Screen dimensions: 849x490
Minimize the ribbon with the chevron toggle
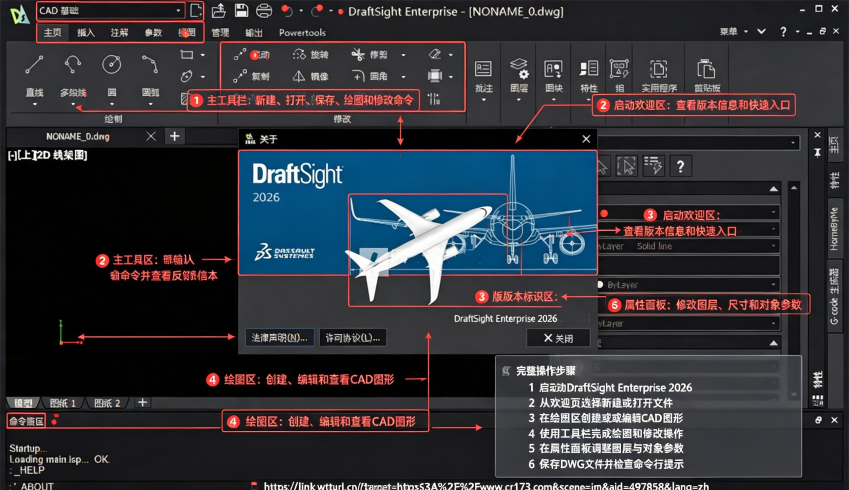pos(761,32)
